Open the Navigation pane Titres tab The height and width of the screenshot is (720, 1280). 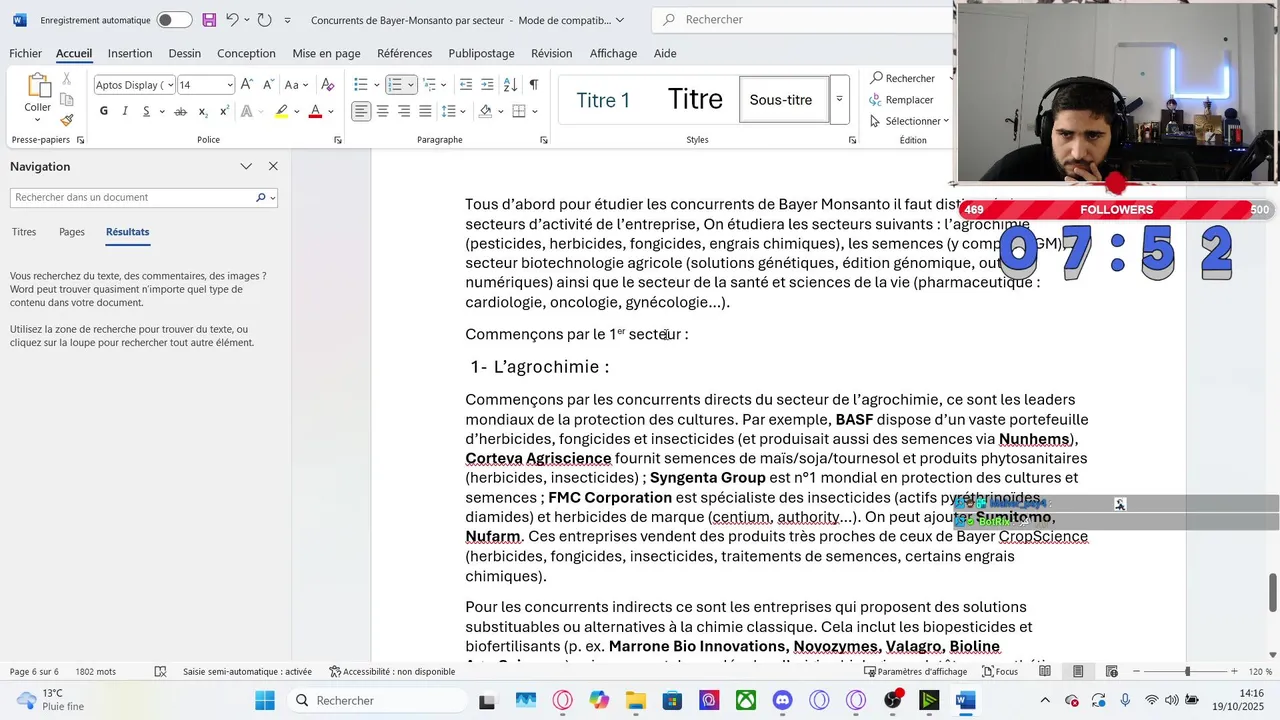click(24, 232)
